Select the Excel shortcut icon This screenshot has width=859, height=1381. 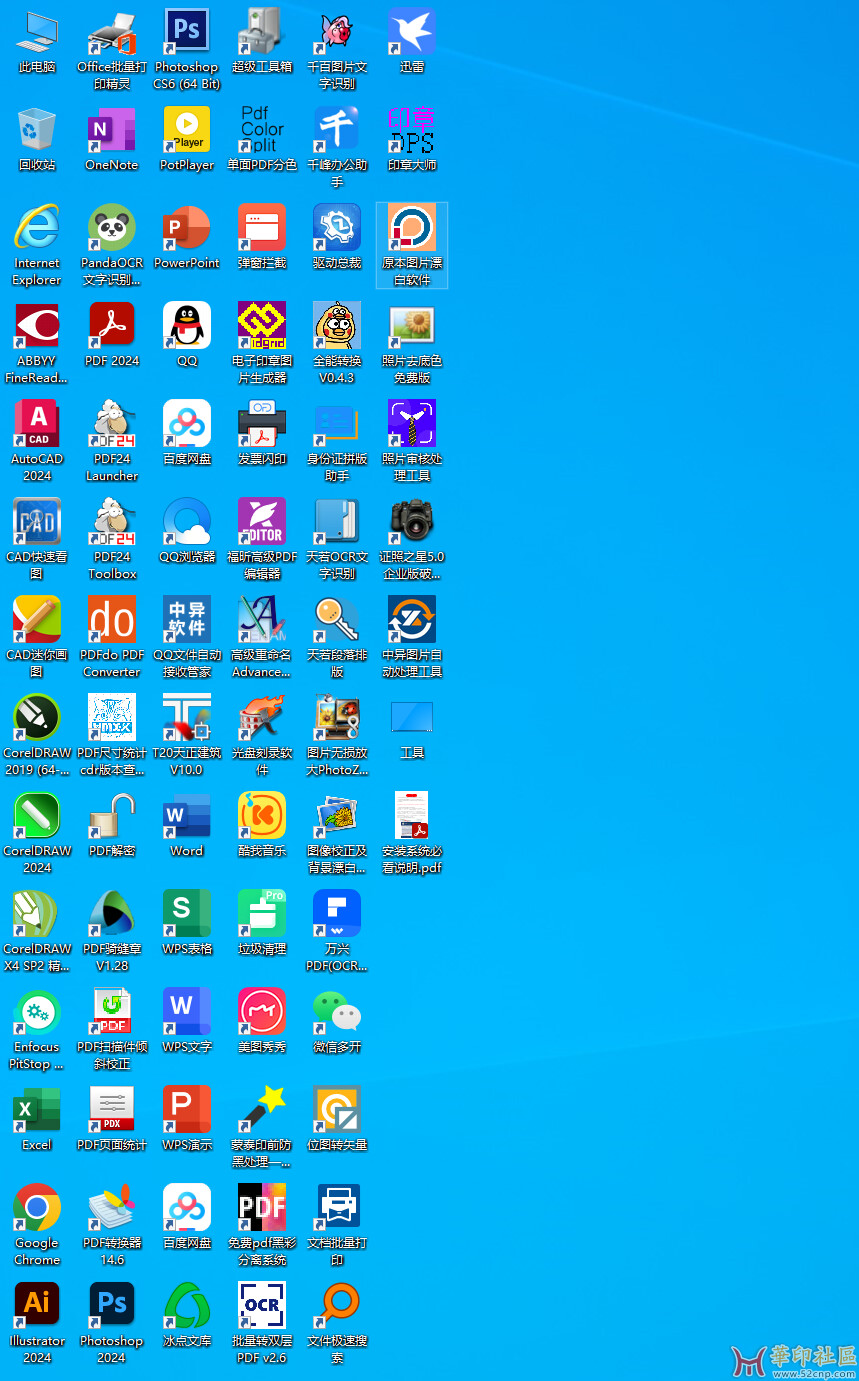coord(37,1110)
